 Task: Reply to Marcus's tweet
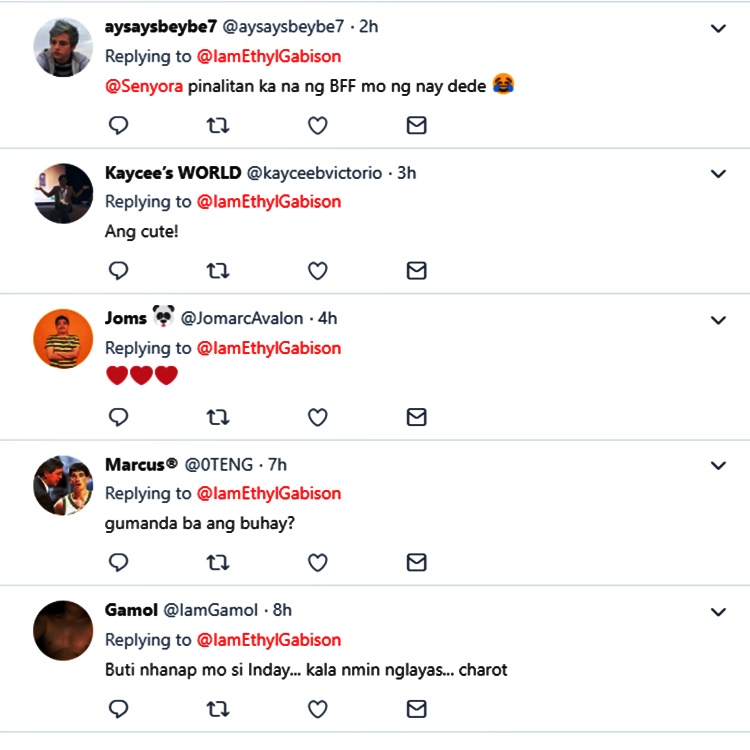coord(118,562)
